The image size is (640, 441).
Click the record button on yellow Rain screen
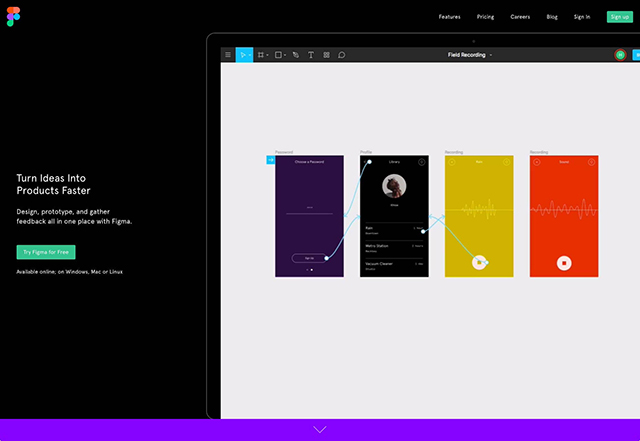479,263
